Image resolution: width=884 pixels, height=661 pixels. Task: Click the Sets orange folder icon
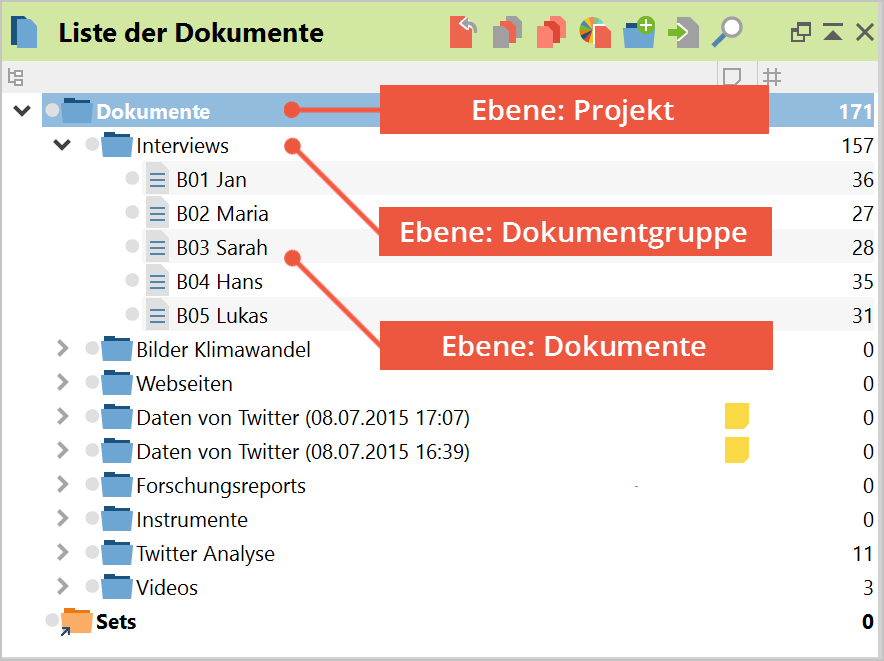[x=76, y=620]
